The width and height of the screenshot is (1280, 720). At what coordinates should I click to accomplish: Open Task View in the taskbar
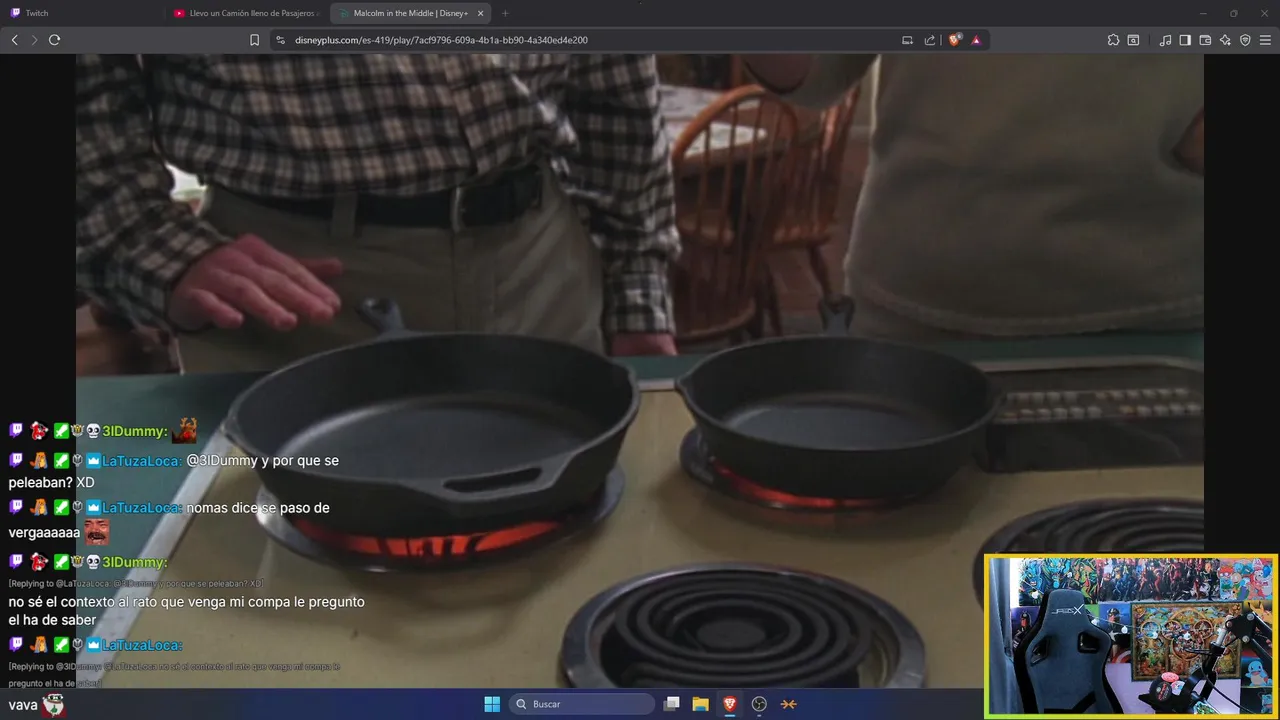pos(672,704)
